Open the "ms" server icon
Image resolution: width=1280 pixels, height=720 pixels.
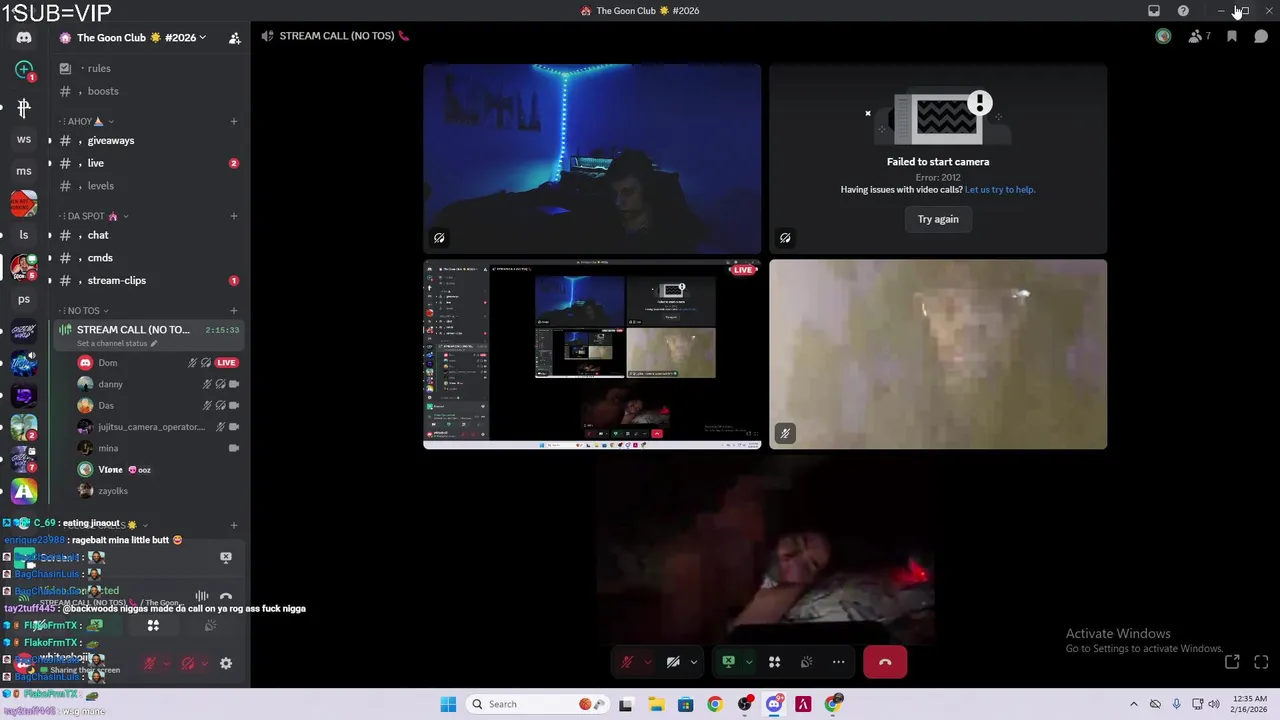[x=24, y=171]
